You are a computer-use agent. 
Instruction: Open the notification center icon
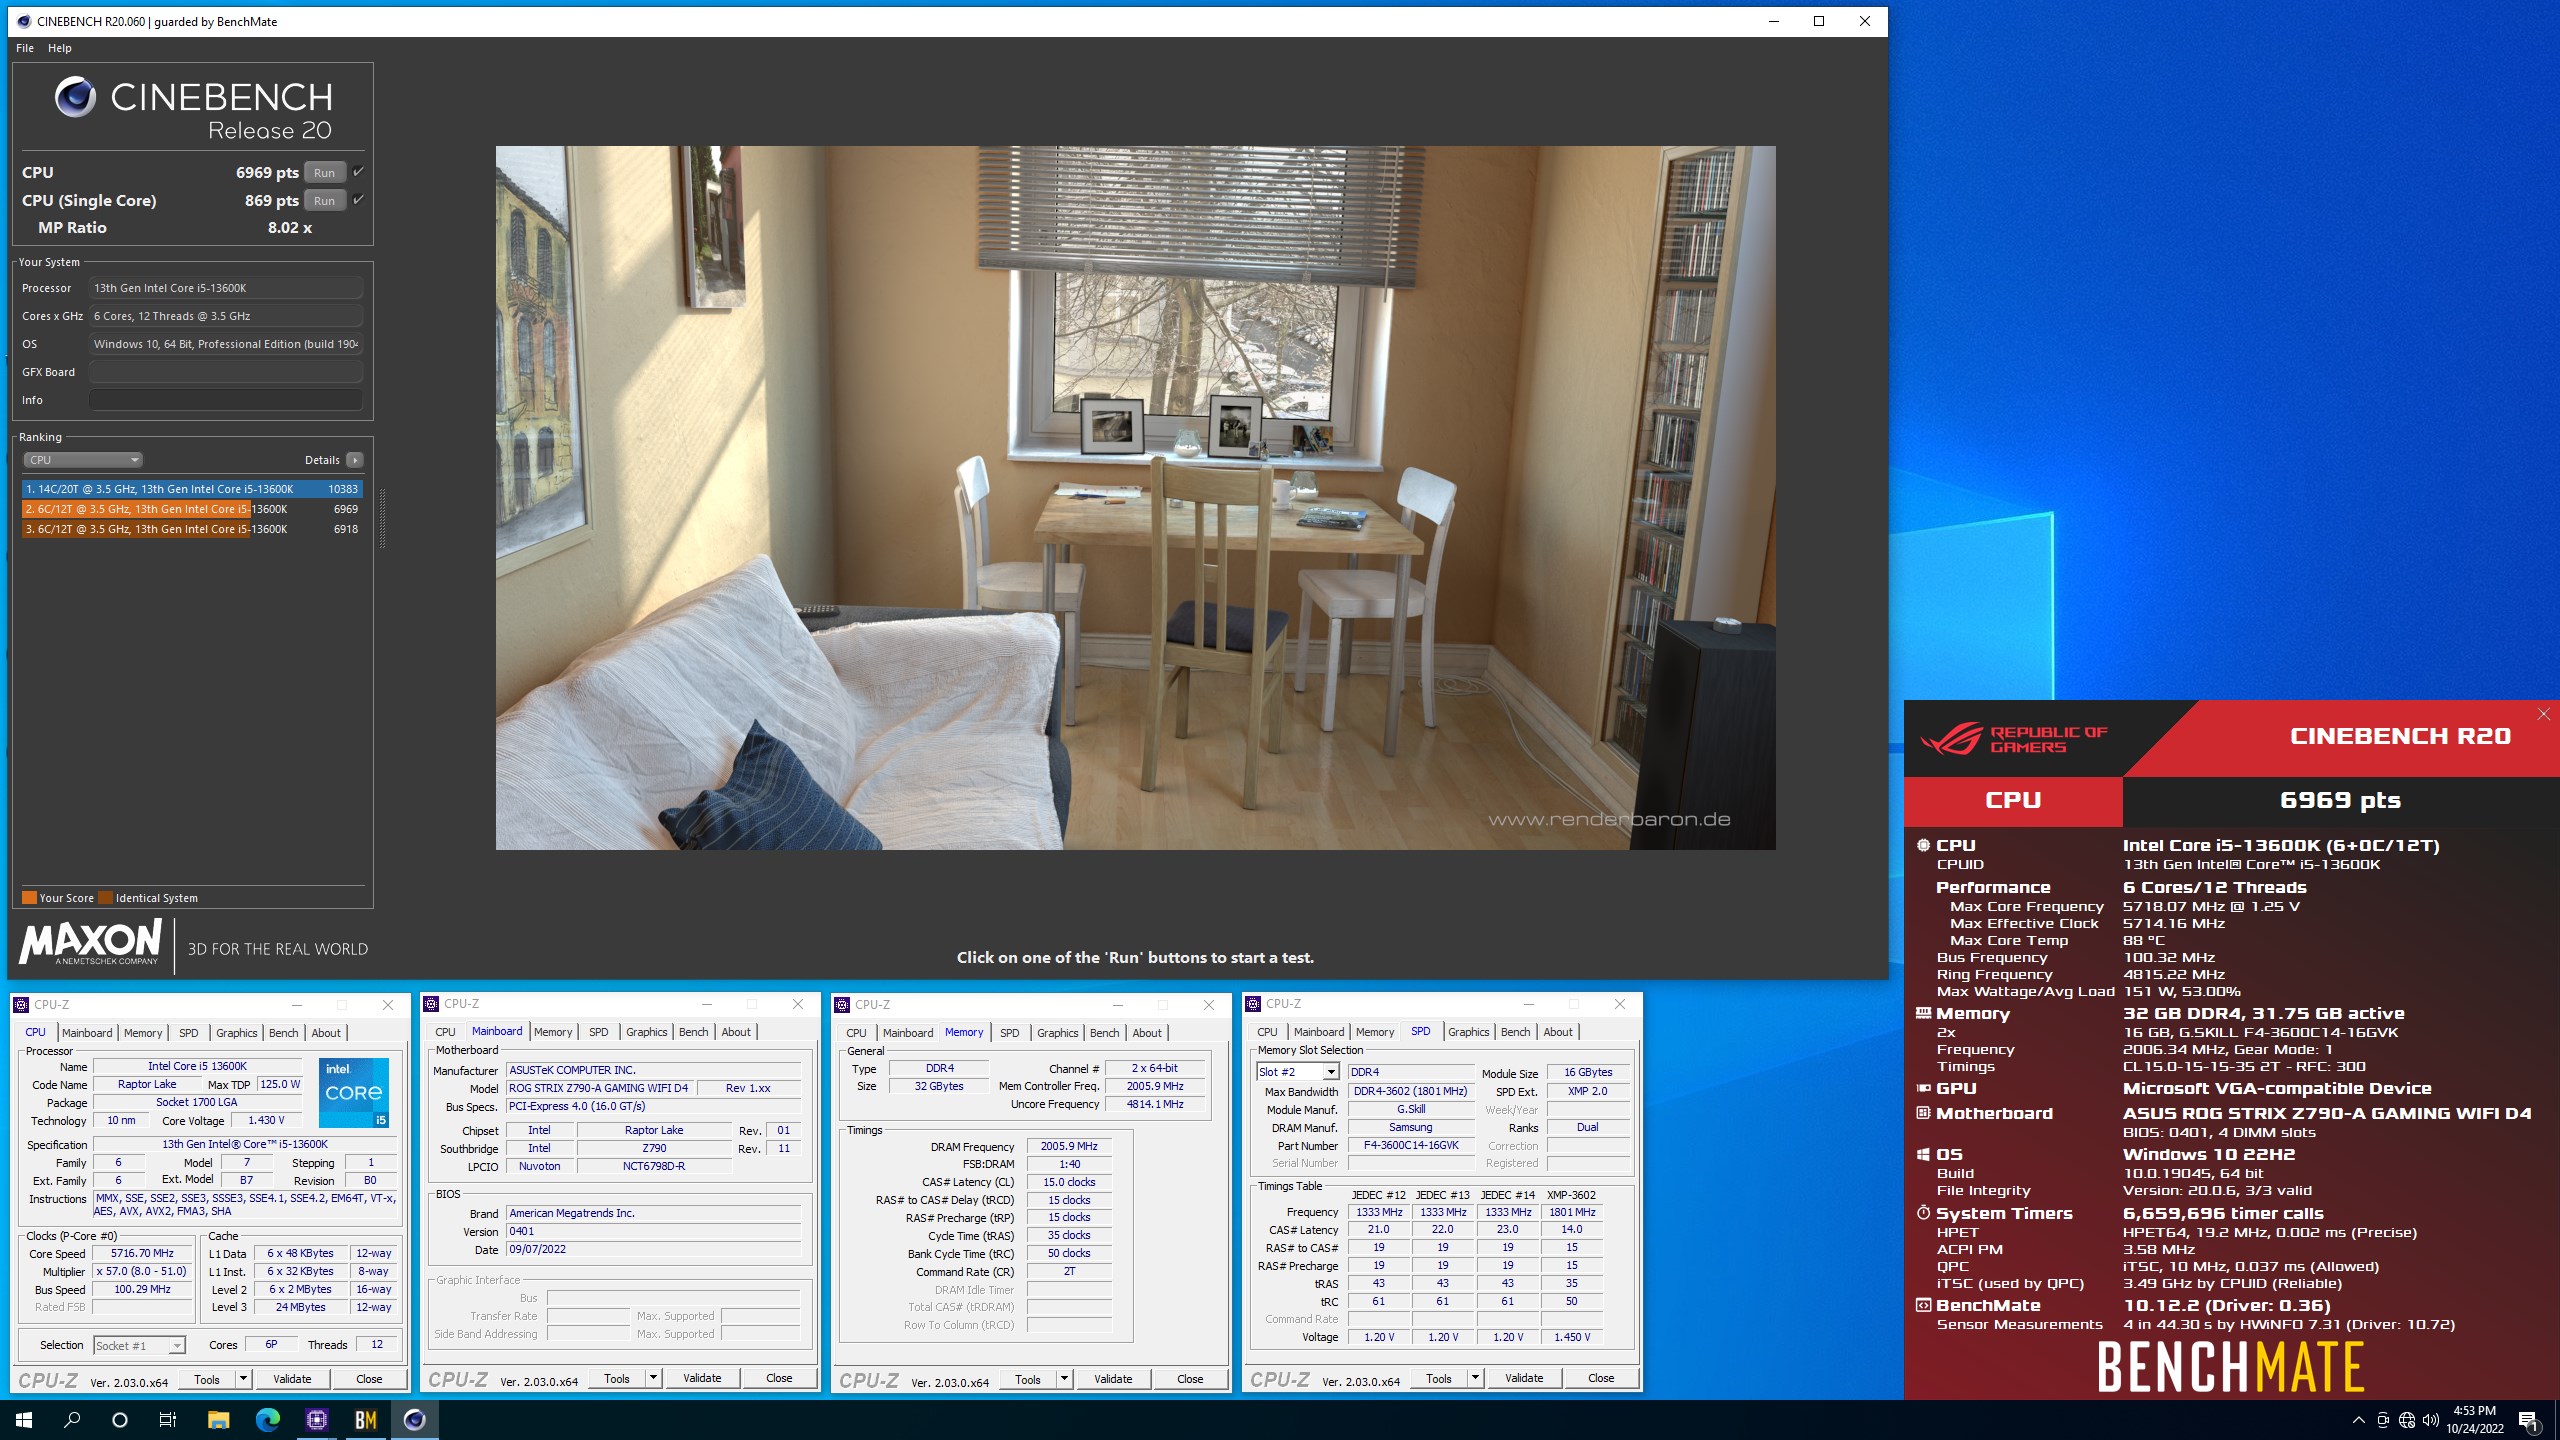click(2529, 1420)
